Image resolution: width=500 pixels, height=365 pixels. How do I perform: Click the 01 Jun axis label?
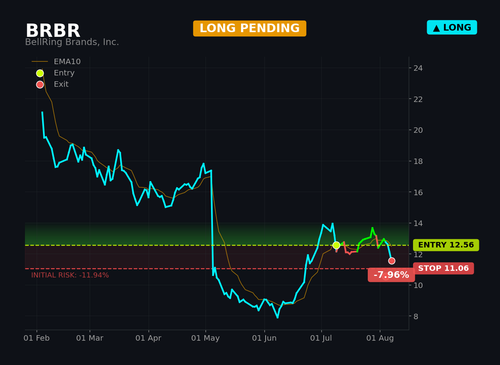[x=264, y=338]
